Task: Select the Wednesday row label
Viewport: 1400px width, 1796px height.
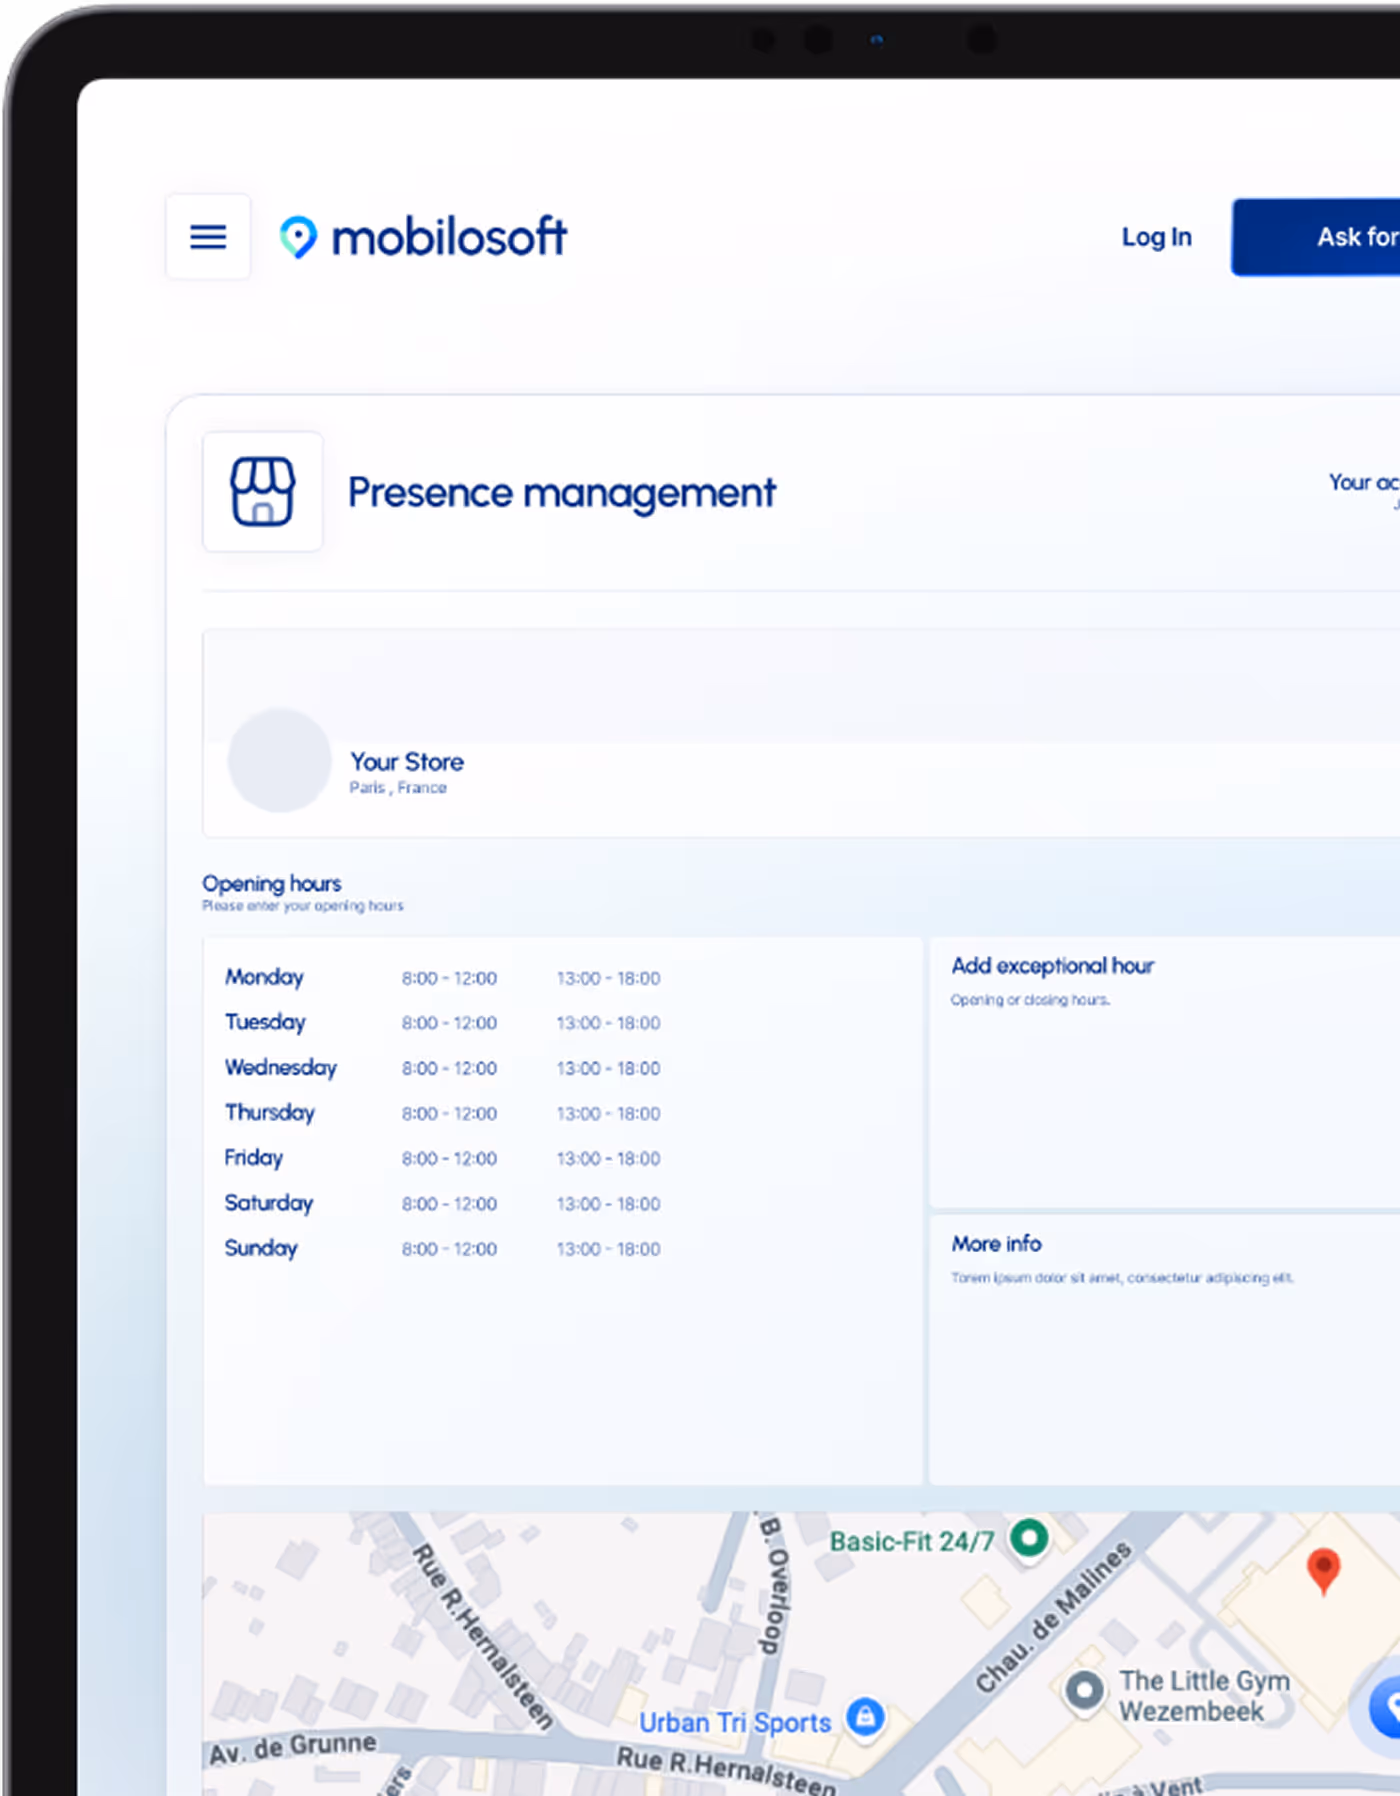Action: [281, 1067]
